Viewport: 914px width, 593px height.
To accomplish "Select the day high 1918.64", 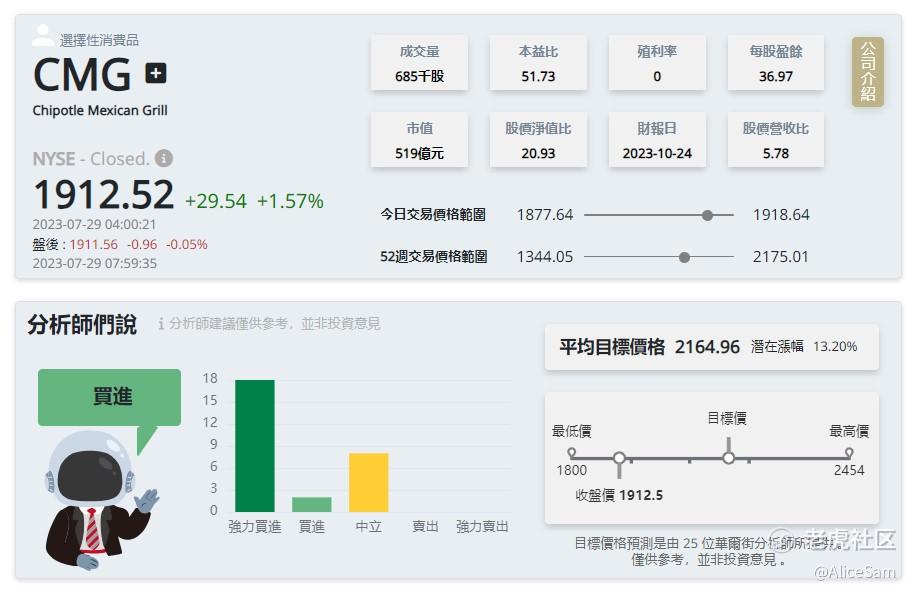I will pyautogui.click(x=781, y=215).
